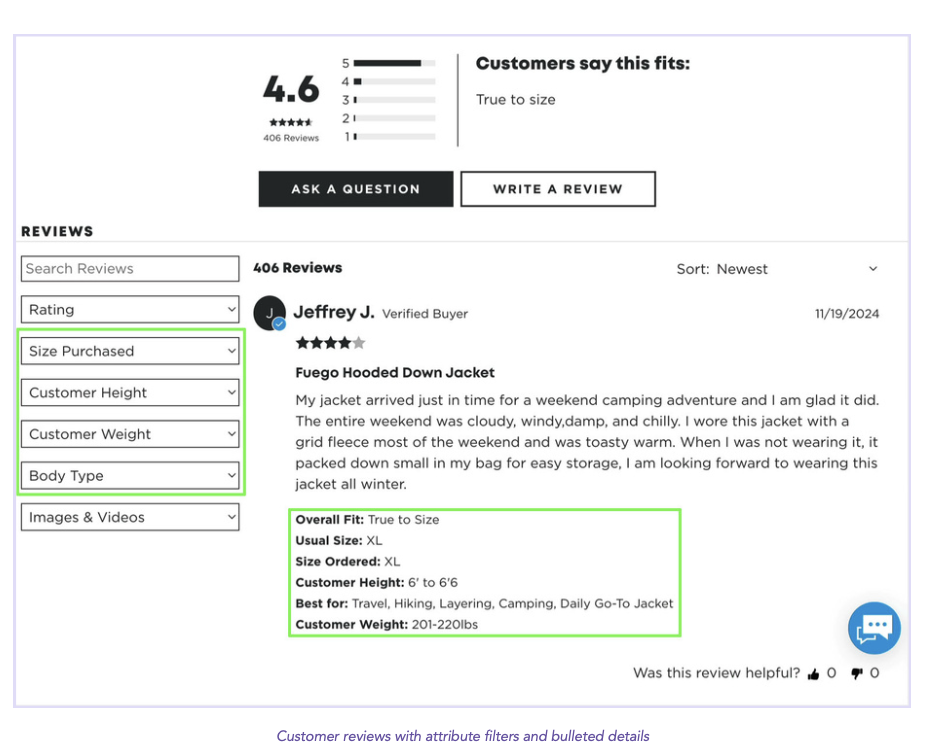Click Jeffrey J.'s avatar with verified badge
Image resolution: width=928 pixels, height=752 pixels.
point(270,314)
